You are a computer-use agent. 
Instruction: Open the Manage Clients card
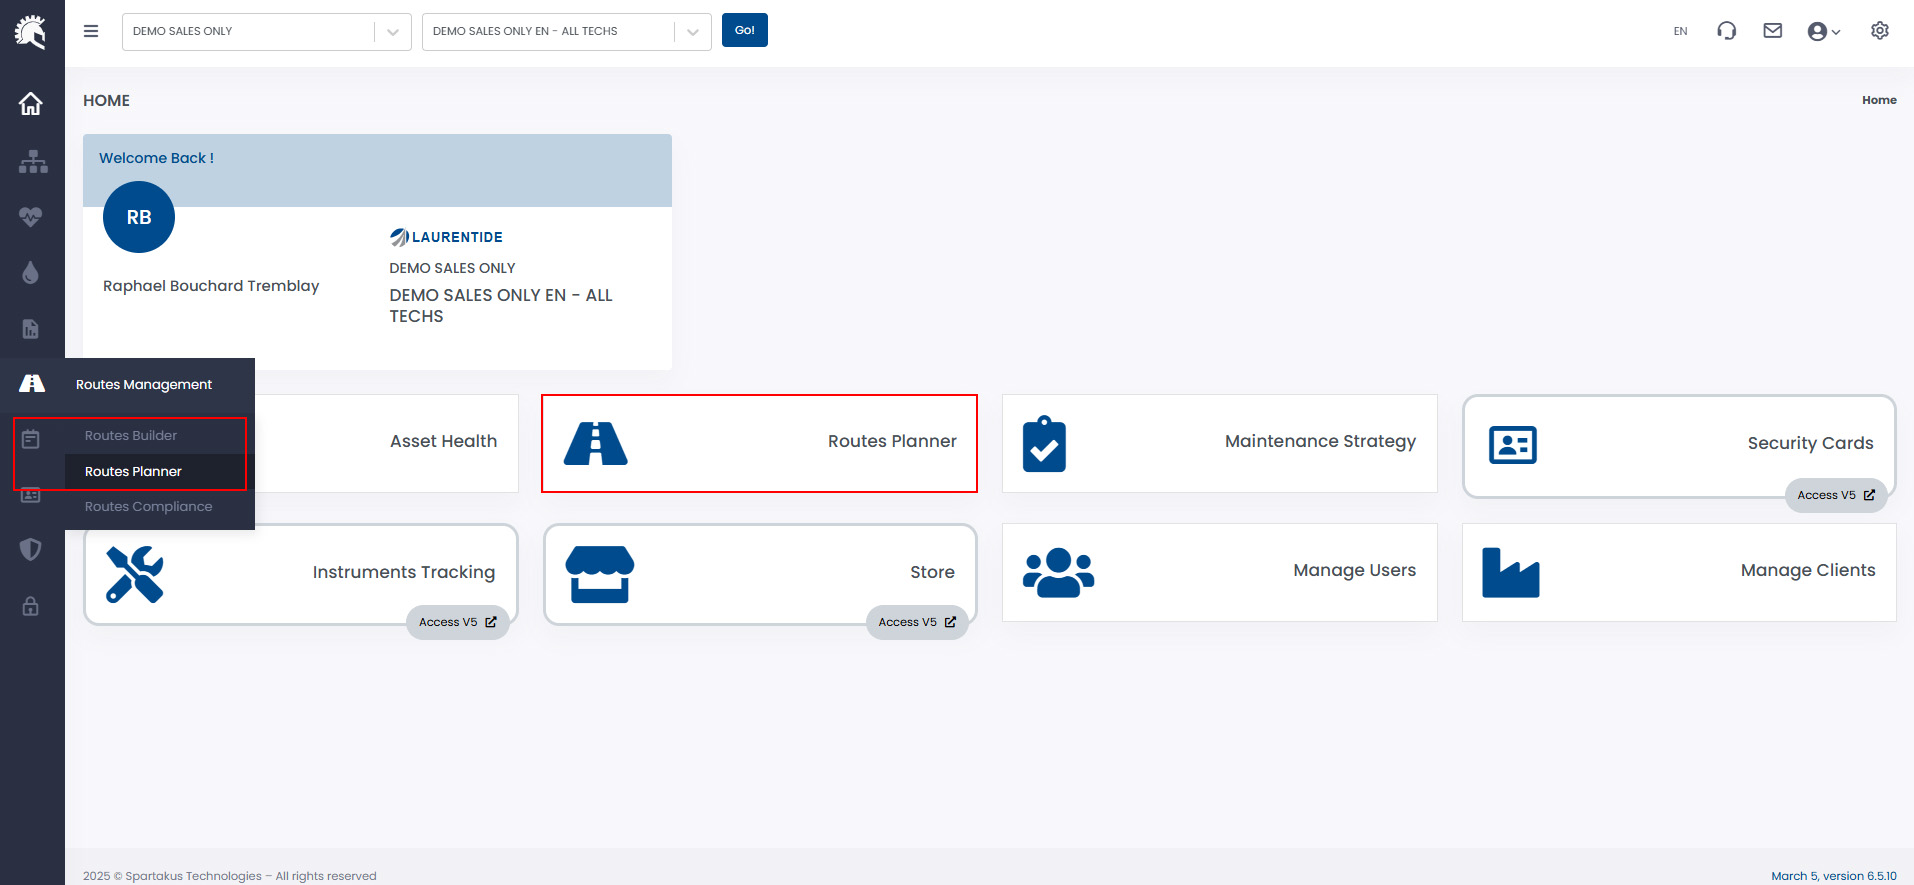pos(1679,572)
